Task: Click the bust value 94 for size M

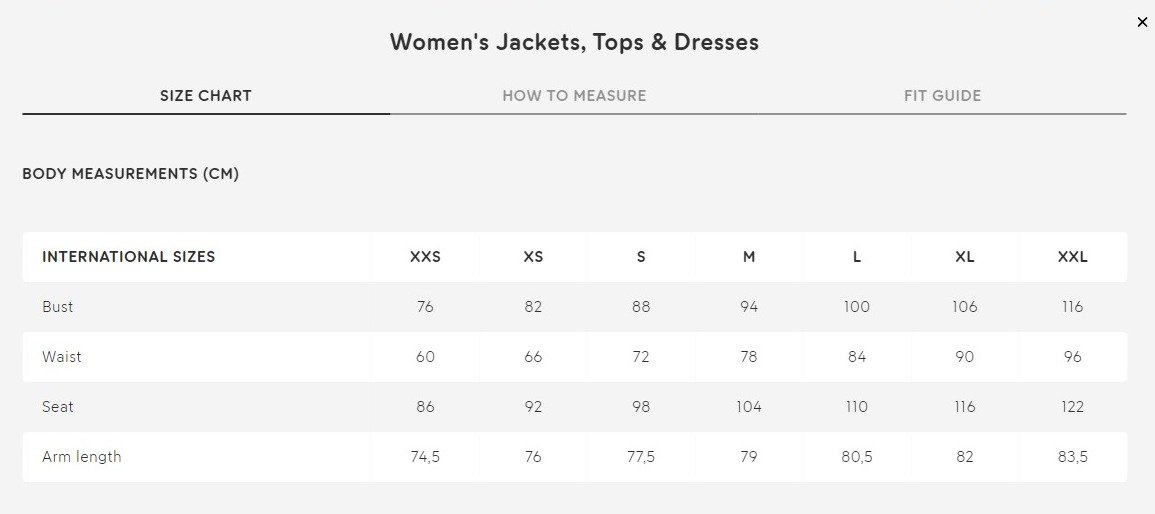Action: pyautogui.click(x=748, y=306)
